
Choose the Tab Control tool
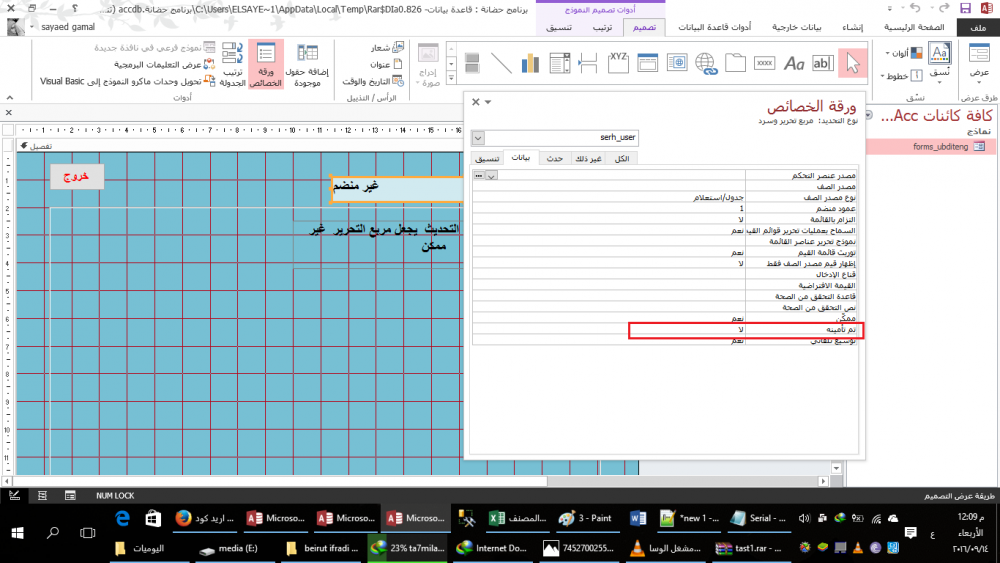point(735,63)
